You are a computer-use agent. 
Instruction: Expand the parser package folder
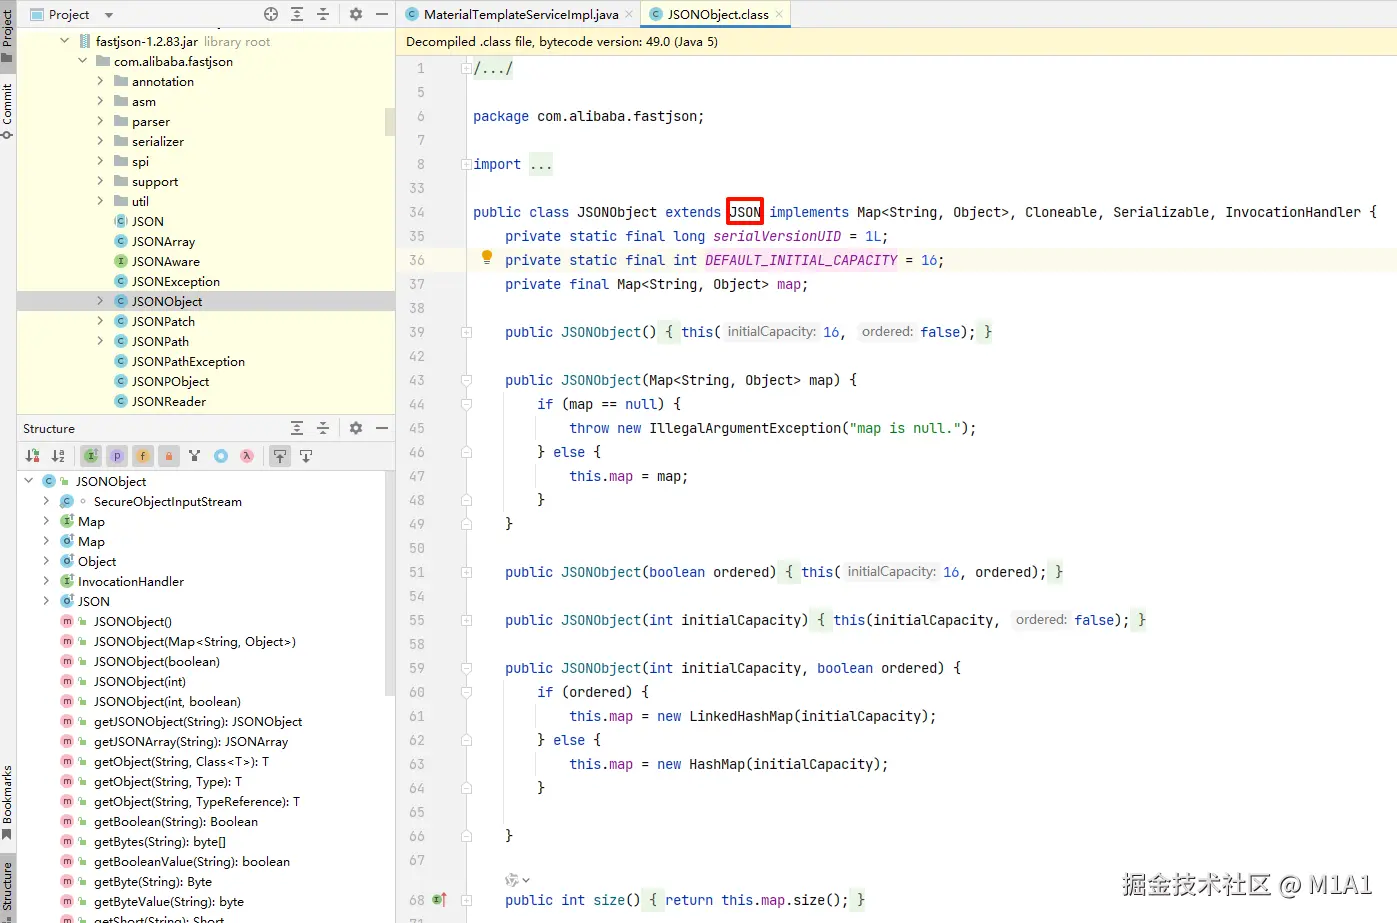tap(100, 121)
